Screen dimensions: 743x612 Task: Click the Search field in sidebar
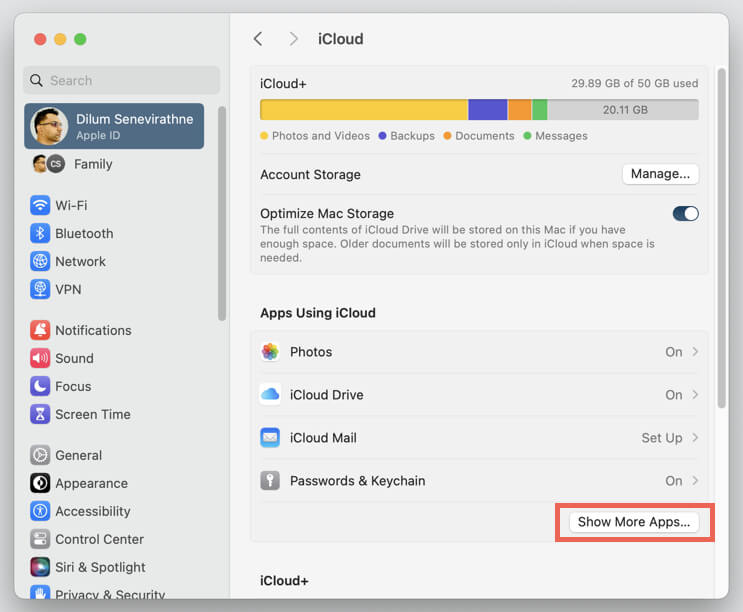(122, 81)
